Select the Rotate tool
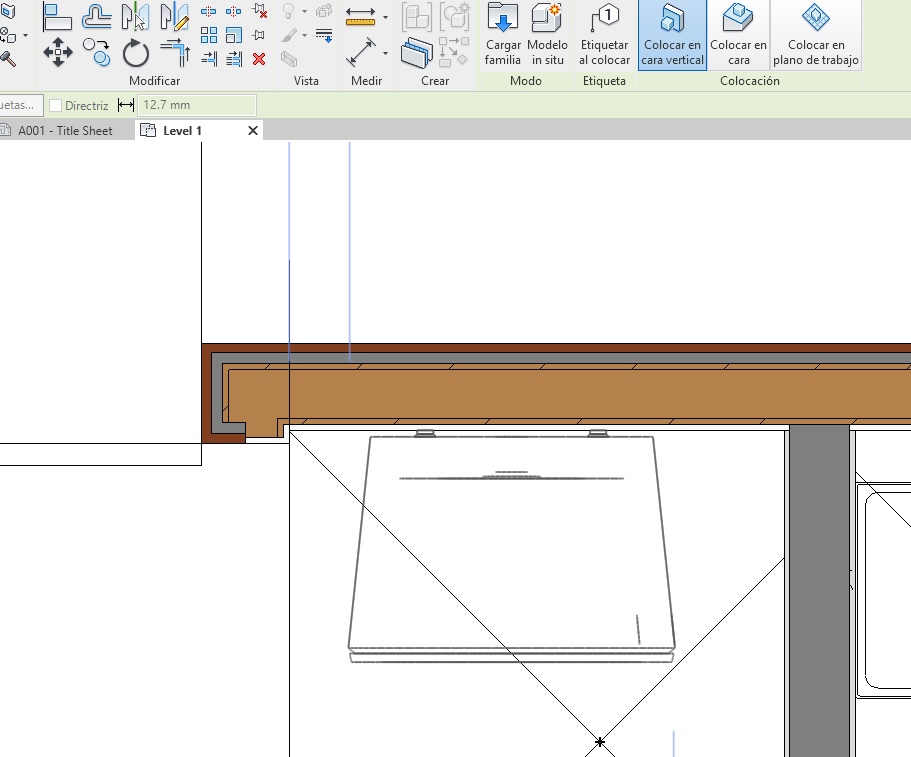 (x=135, y=51)
